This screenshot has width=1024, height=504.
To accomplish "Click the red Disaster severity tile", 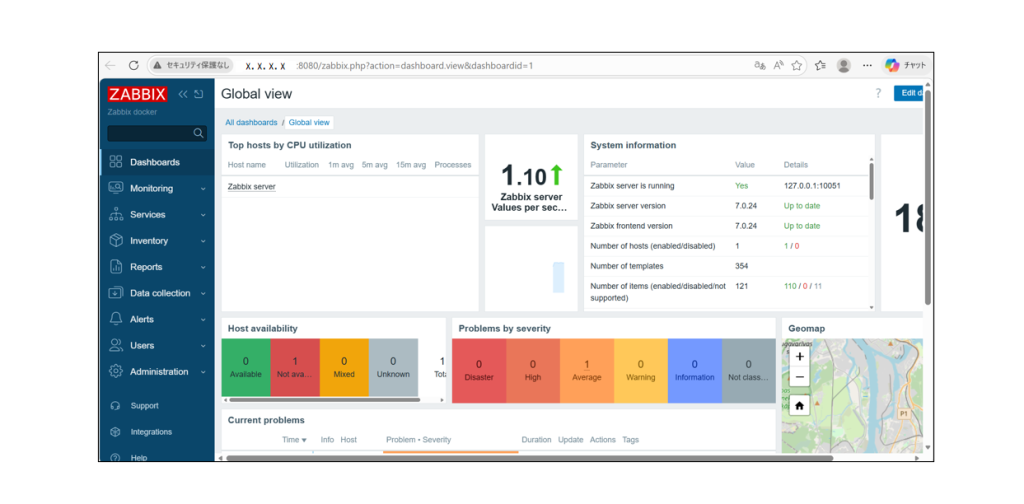I will (479, 370).
